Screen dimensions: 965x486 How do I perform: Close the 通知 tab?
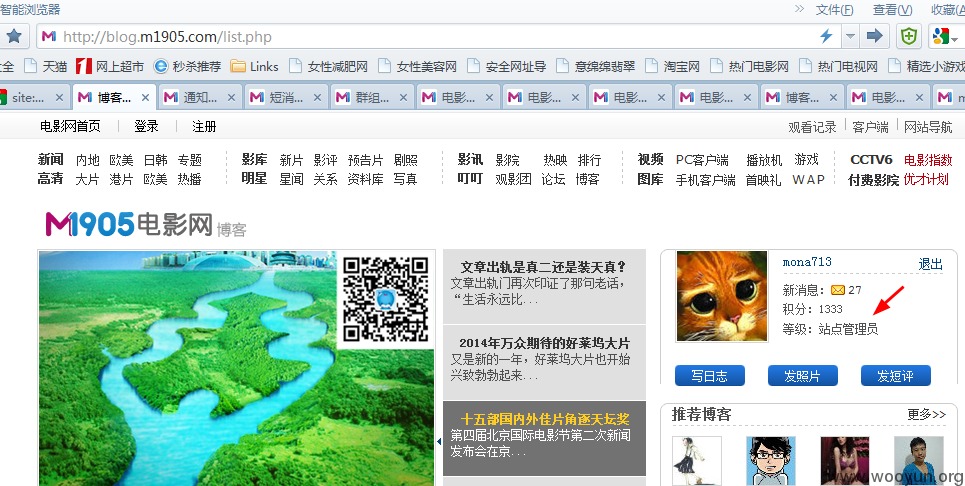(231, 97)
